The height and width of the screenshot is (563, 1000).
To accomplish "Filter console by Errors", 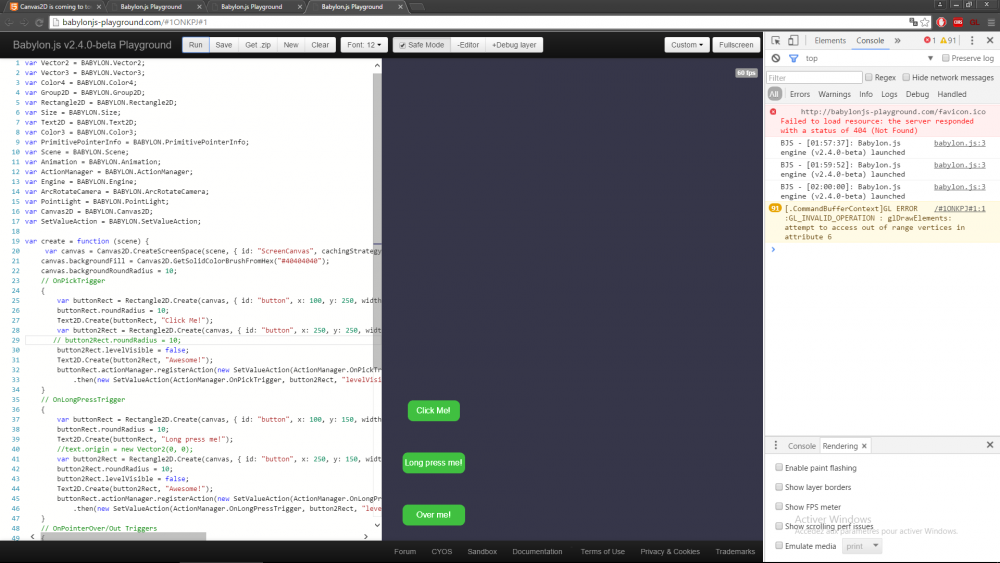I will click(x=799, y=94).
